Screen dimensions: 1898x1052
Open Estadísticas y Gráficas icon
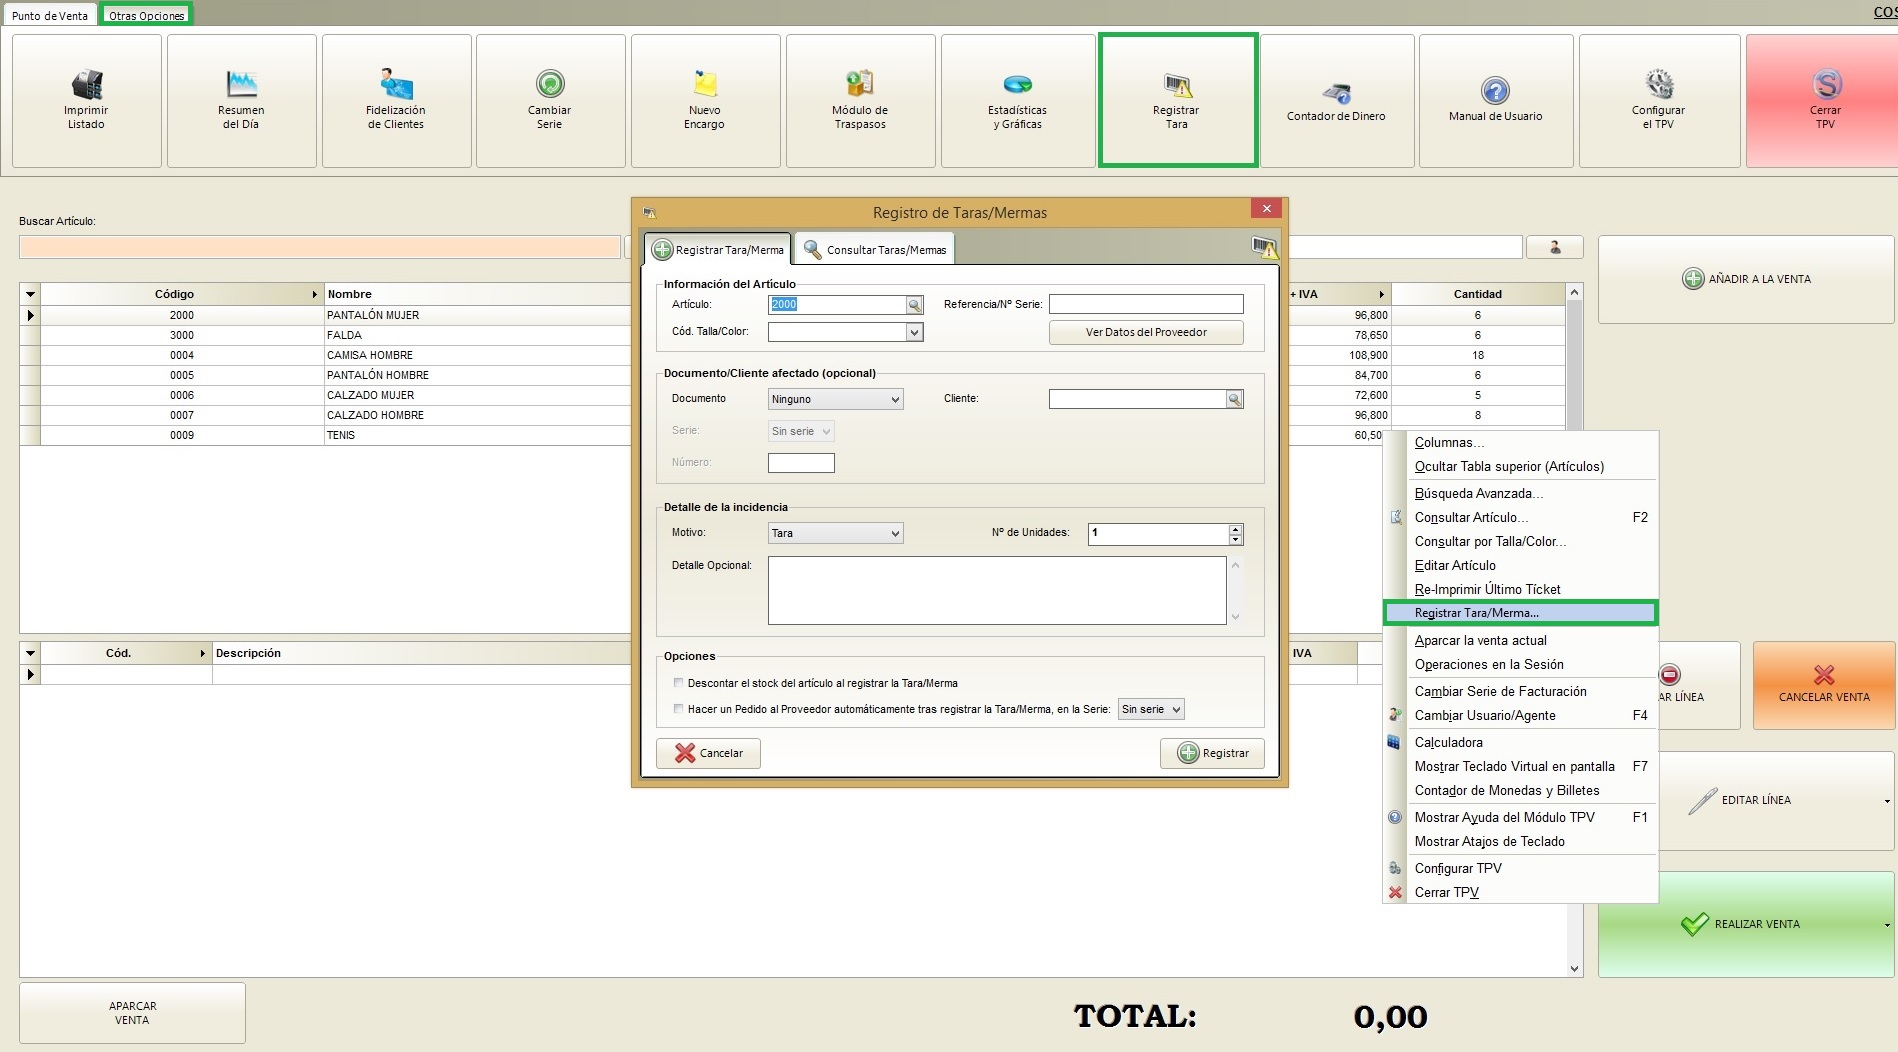click(1017, 85)
